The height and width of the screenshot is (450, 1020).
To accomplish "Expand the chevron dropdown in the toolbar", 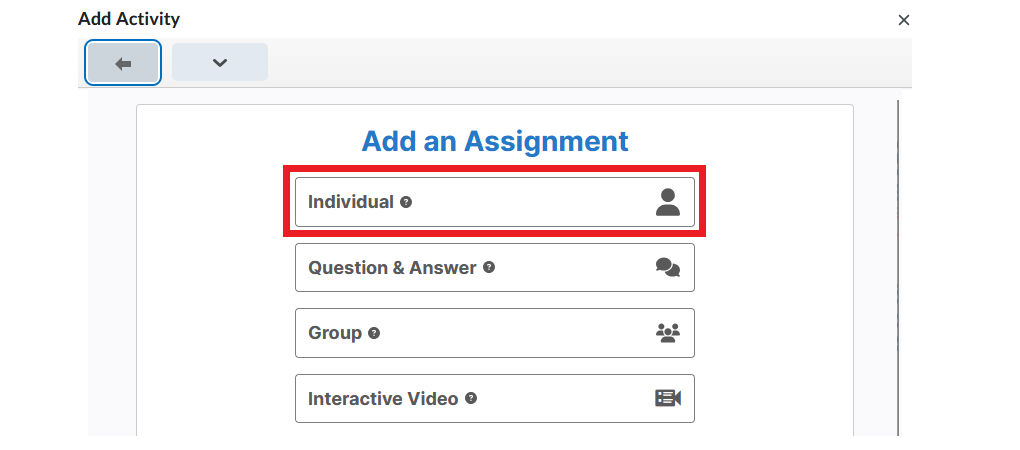I will tap(220, 62).
